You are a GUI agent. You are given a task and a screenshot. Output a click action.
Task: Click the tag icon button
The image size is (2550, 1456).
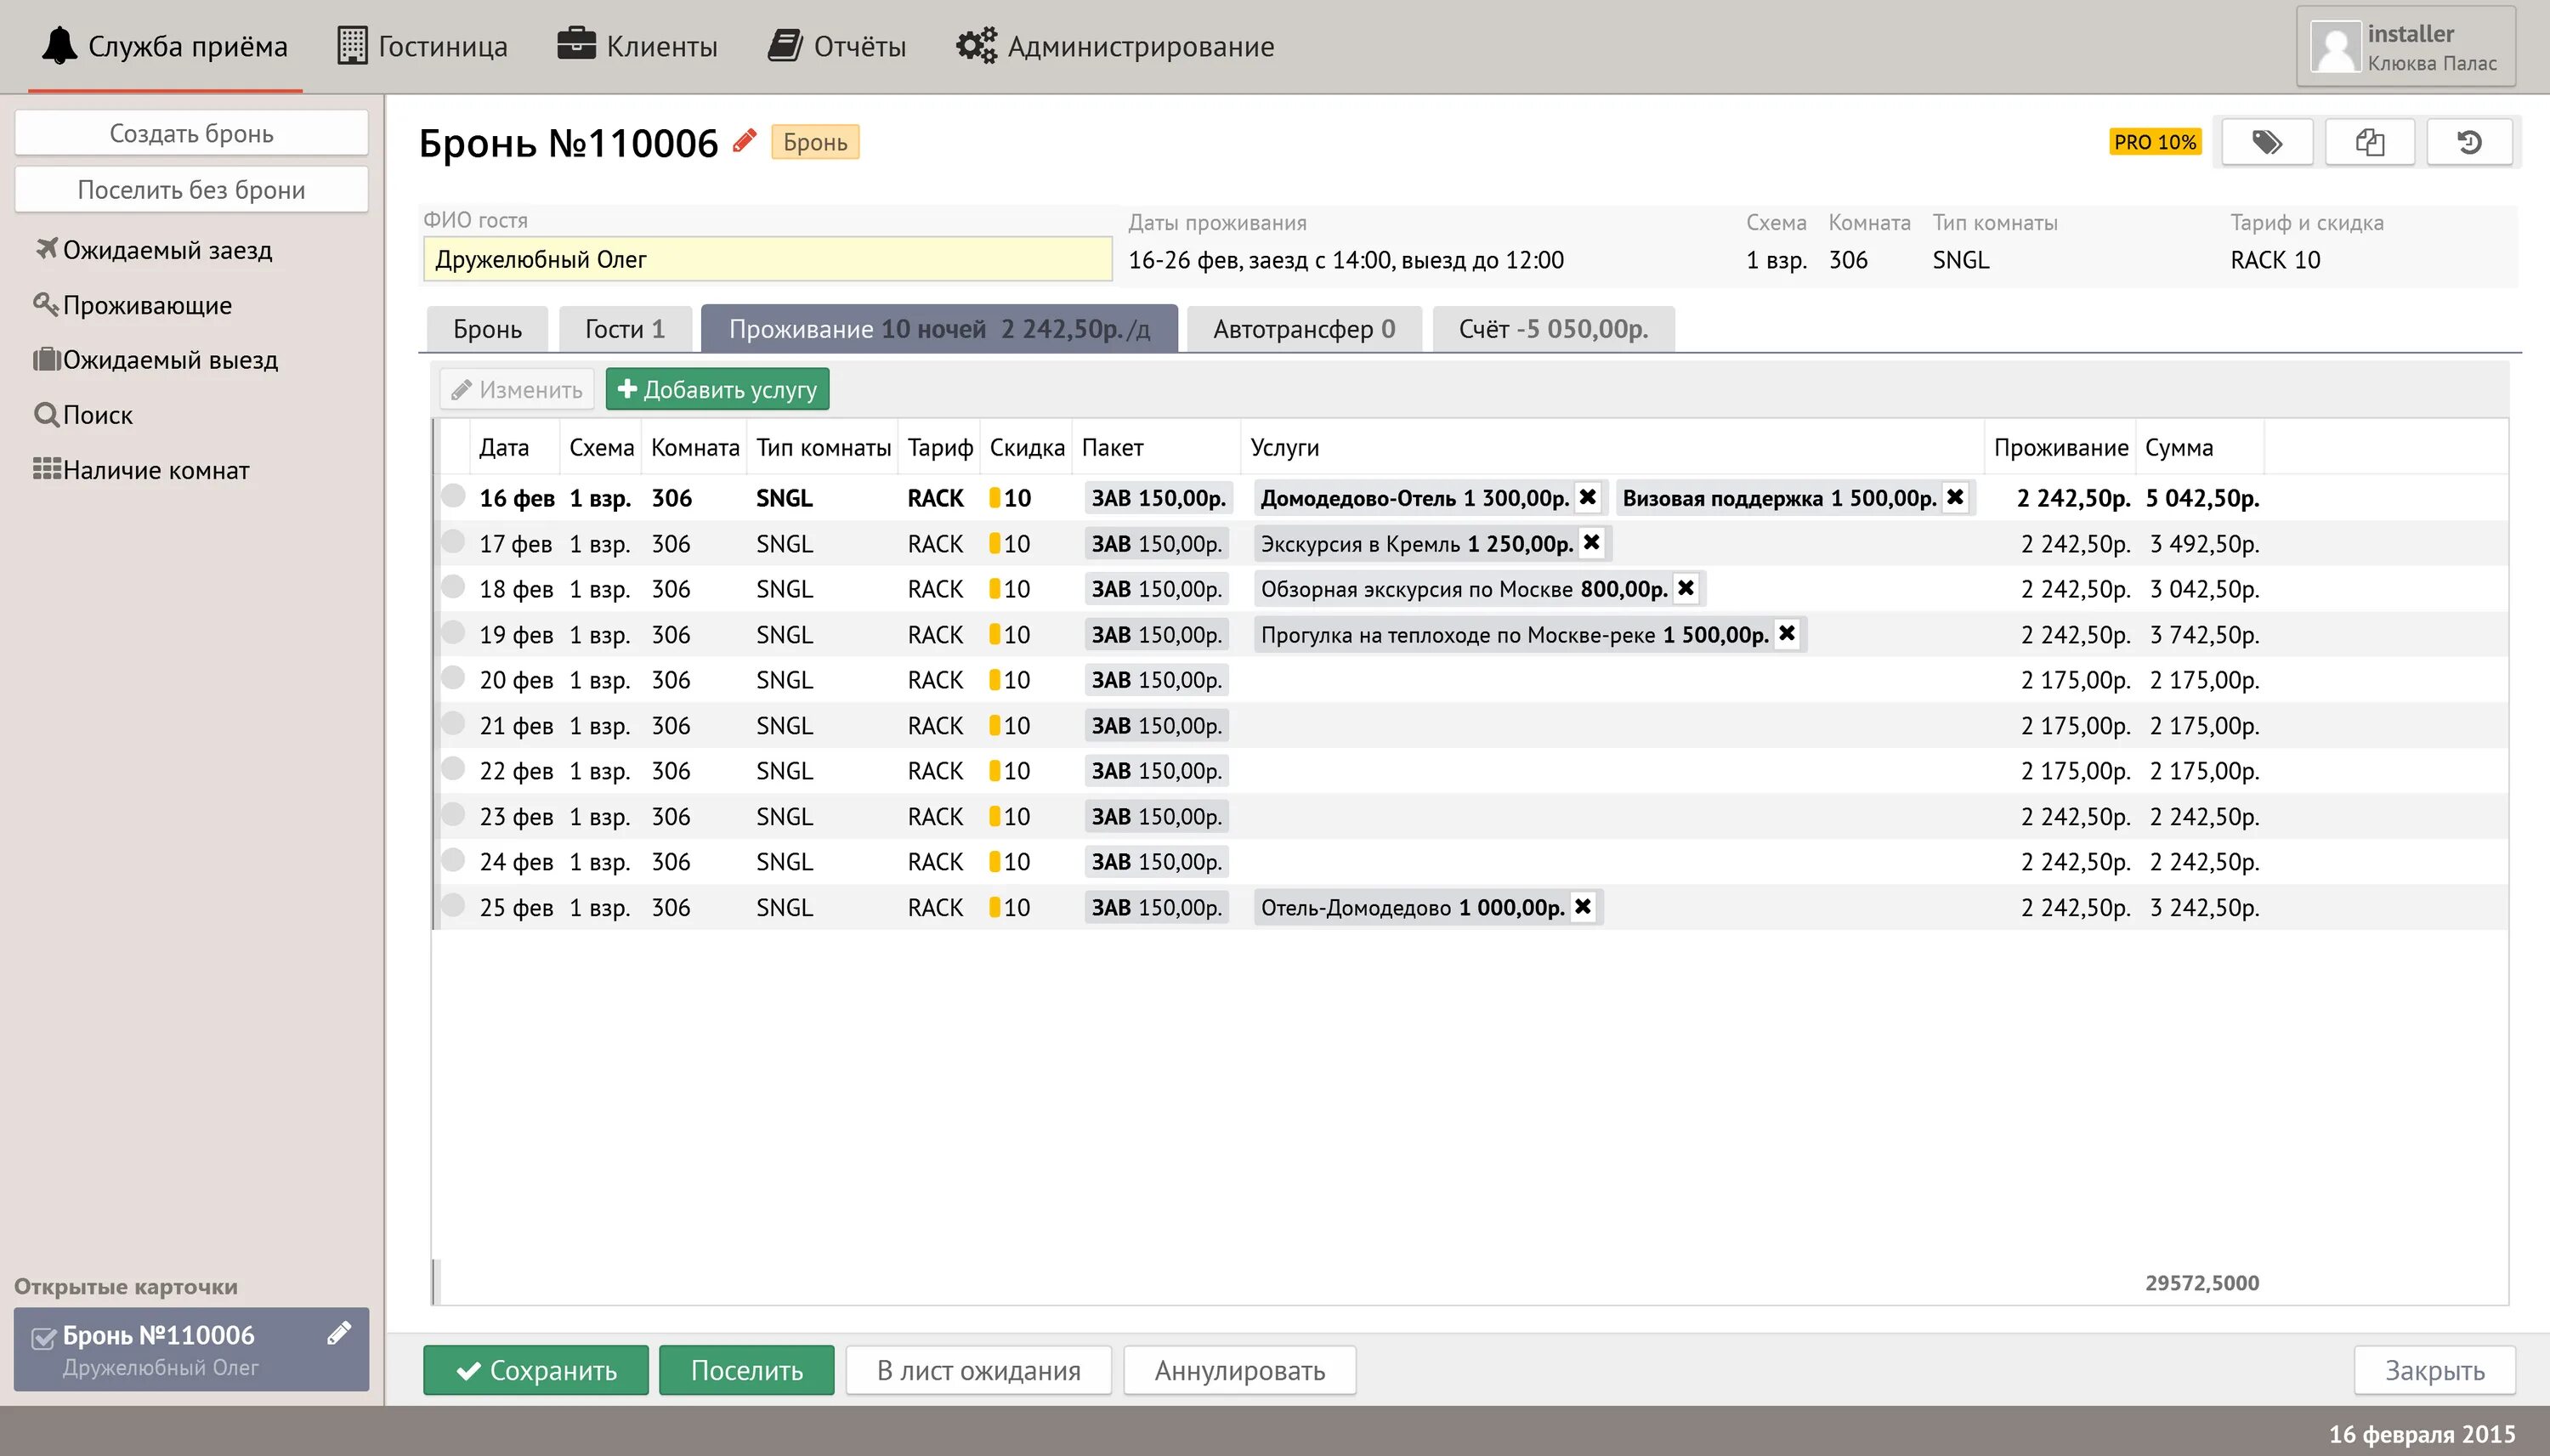point(2266,142)
